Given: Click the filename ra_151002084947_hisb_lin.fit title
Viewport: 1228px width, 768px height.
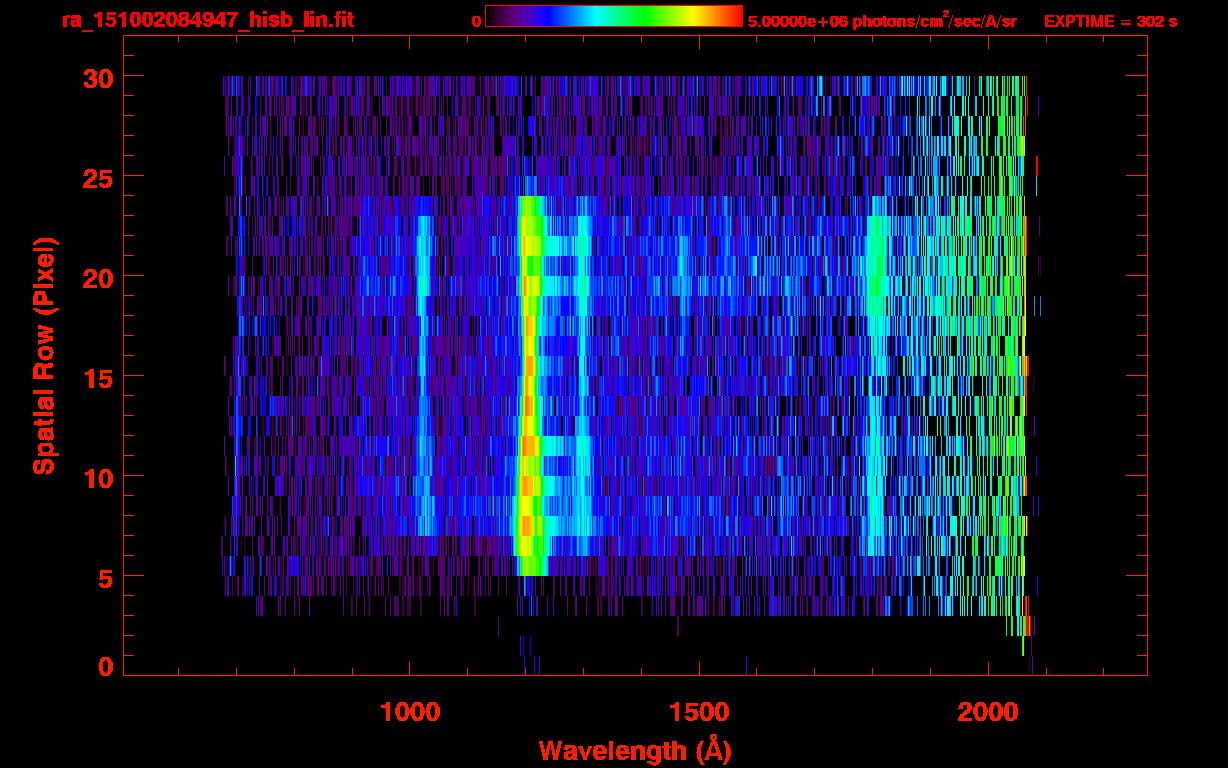Looking at the screenshot, I should [207, 20].
